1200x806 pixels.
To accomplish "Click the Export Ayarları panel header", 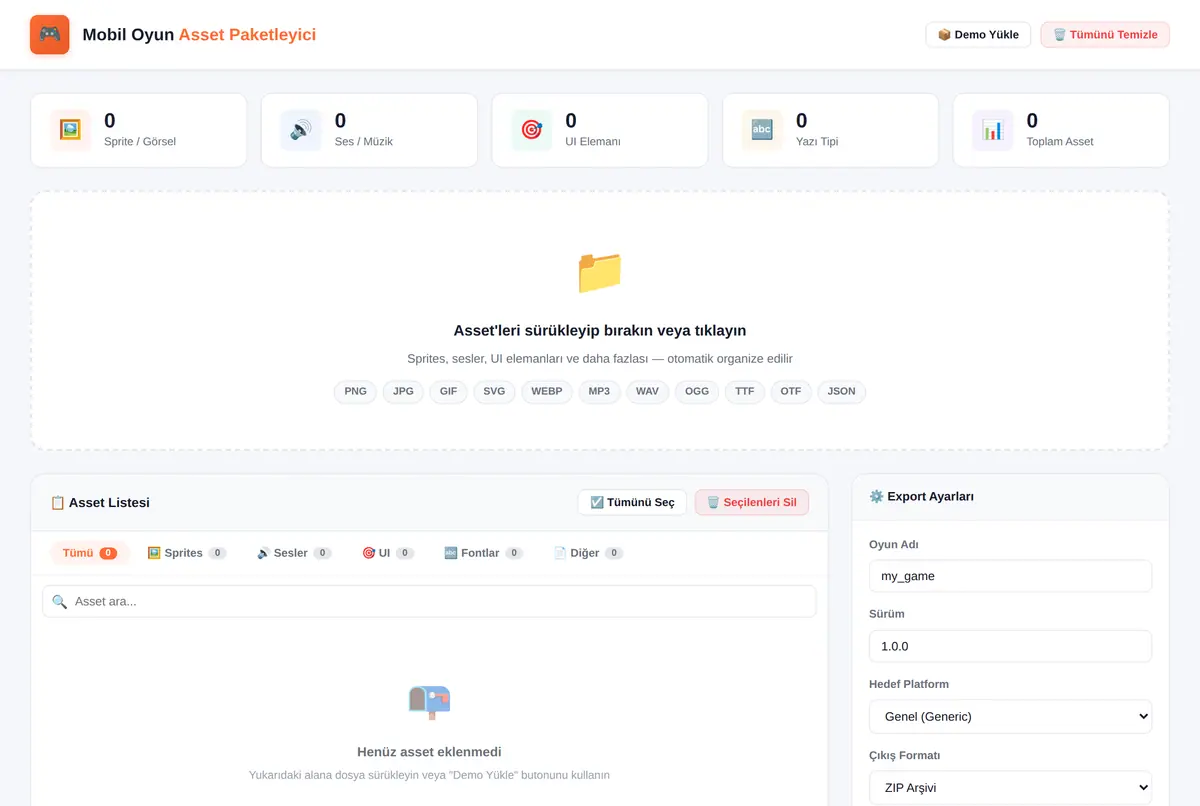I will point(1010,497).
